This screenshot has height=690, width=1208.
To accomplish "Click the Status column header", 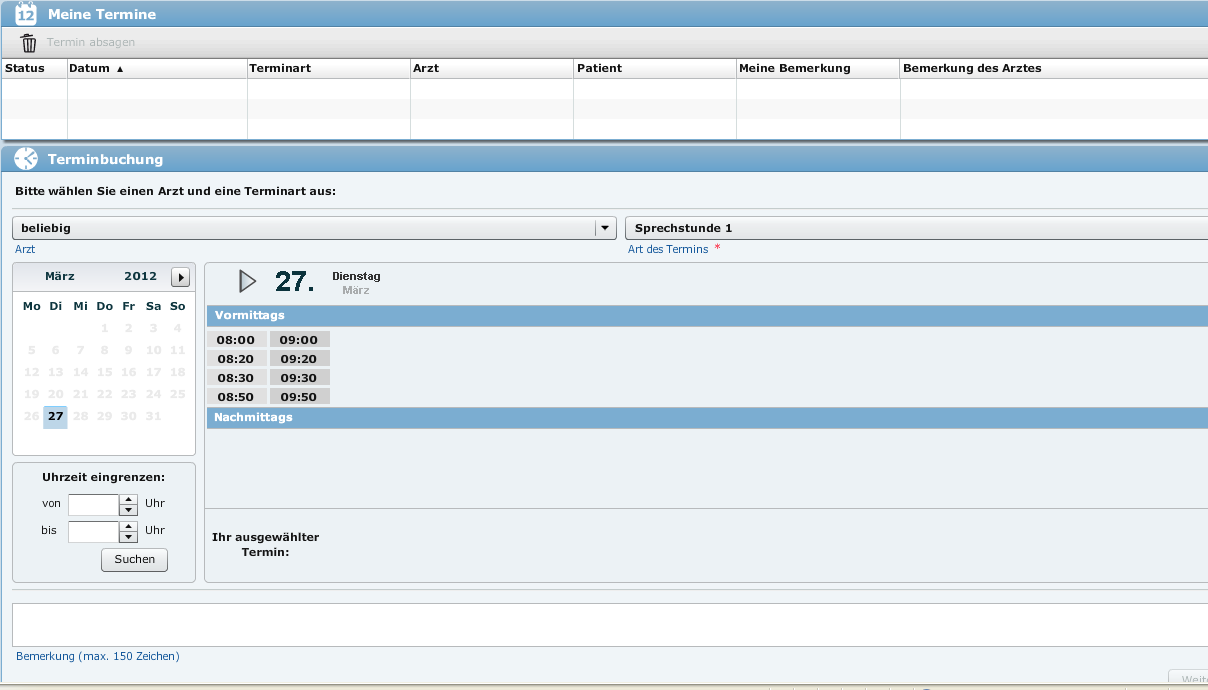I will click(x=34, y=68).
